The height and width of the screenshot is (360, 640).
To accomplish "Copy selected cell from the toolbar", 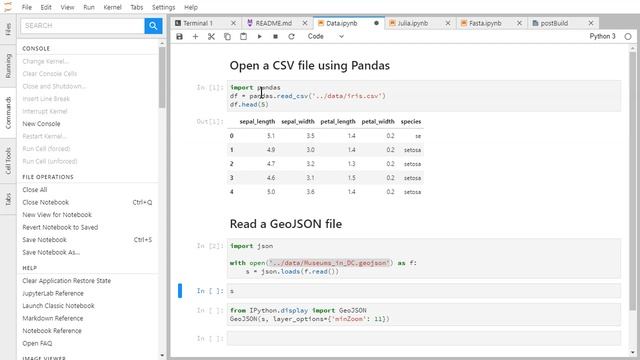I will (227, 37).
